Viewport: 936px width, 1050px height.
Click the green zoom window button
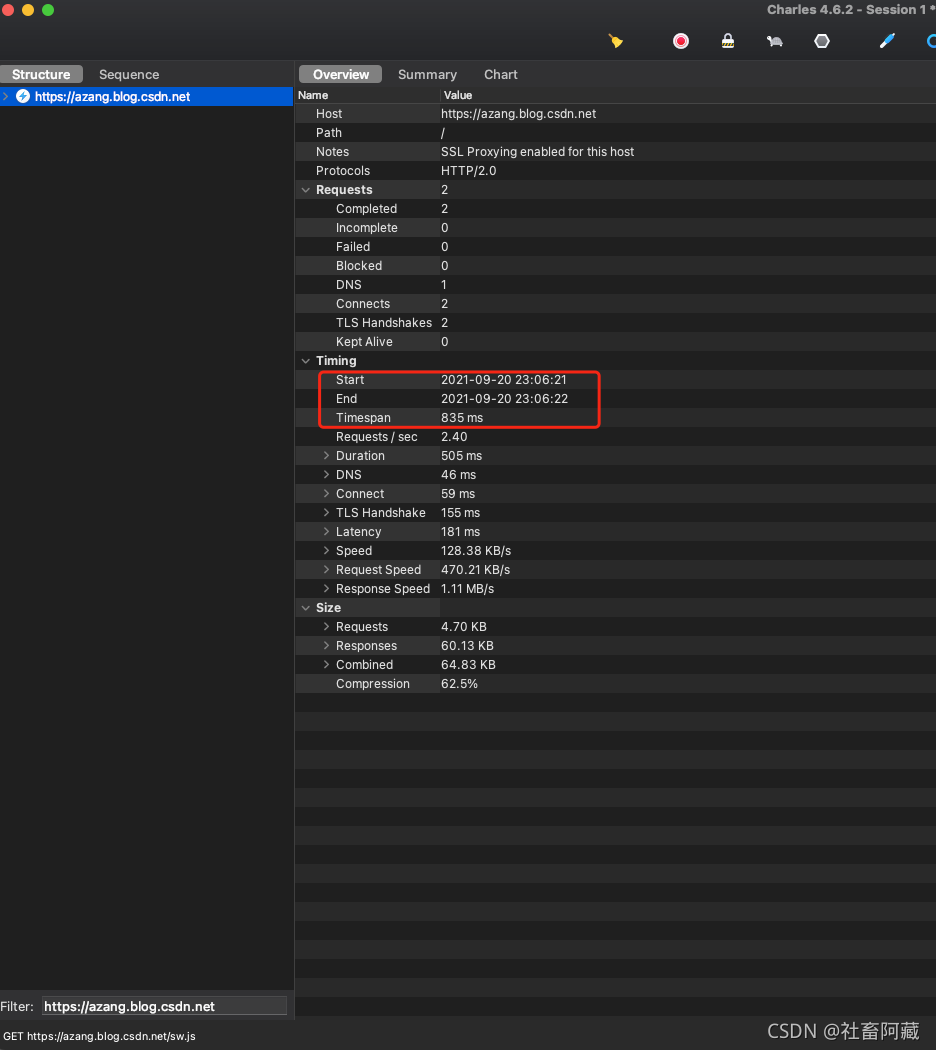coord(48,10)
